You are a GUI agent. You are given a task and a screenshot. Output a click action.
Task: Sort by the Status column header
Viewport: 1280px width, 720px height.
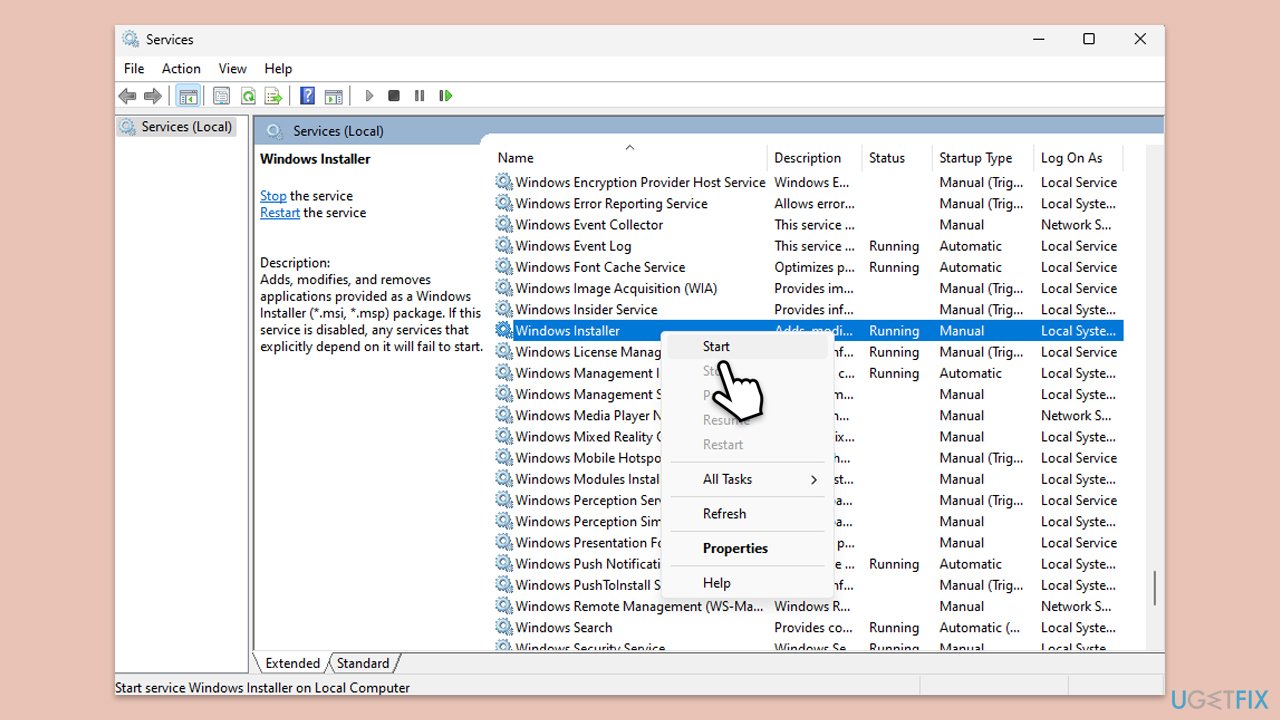coord(897,158)
